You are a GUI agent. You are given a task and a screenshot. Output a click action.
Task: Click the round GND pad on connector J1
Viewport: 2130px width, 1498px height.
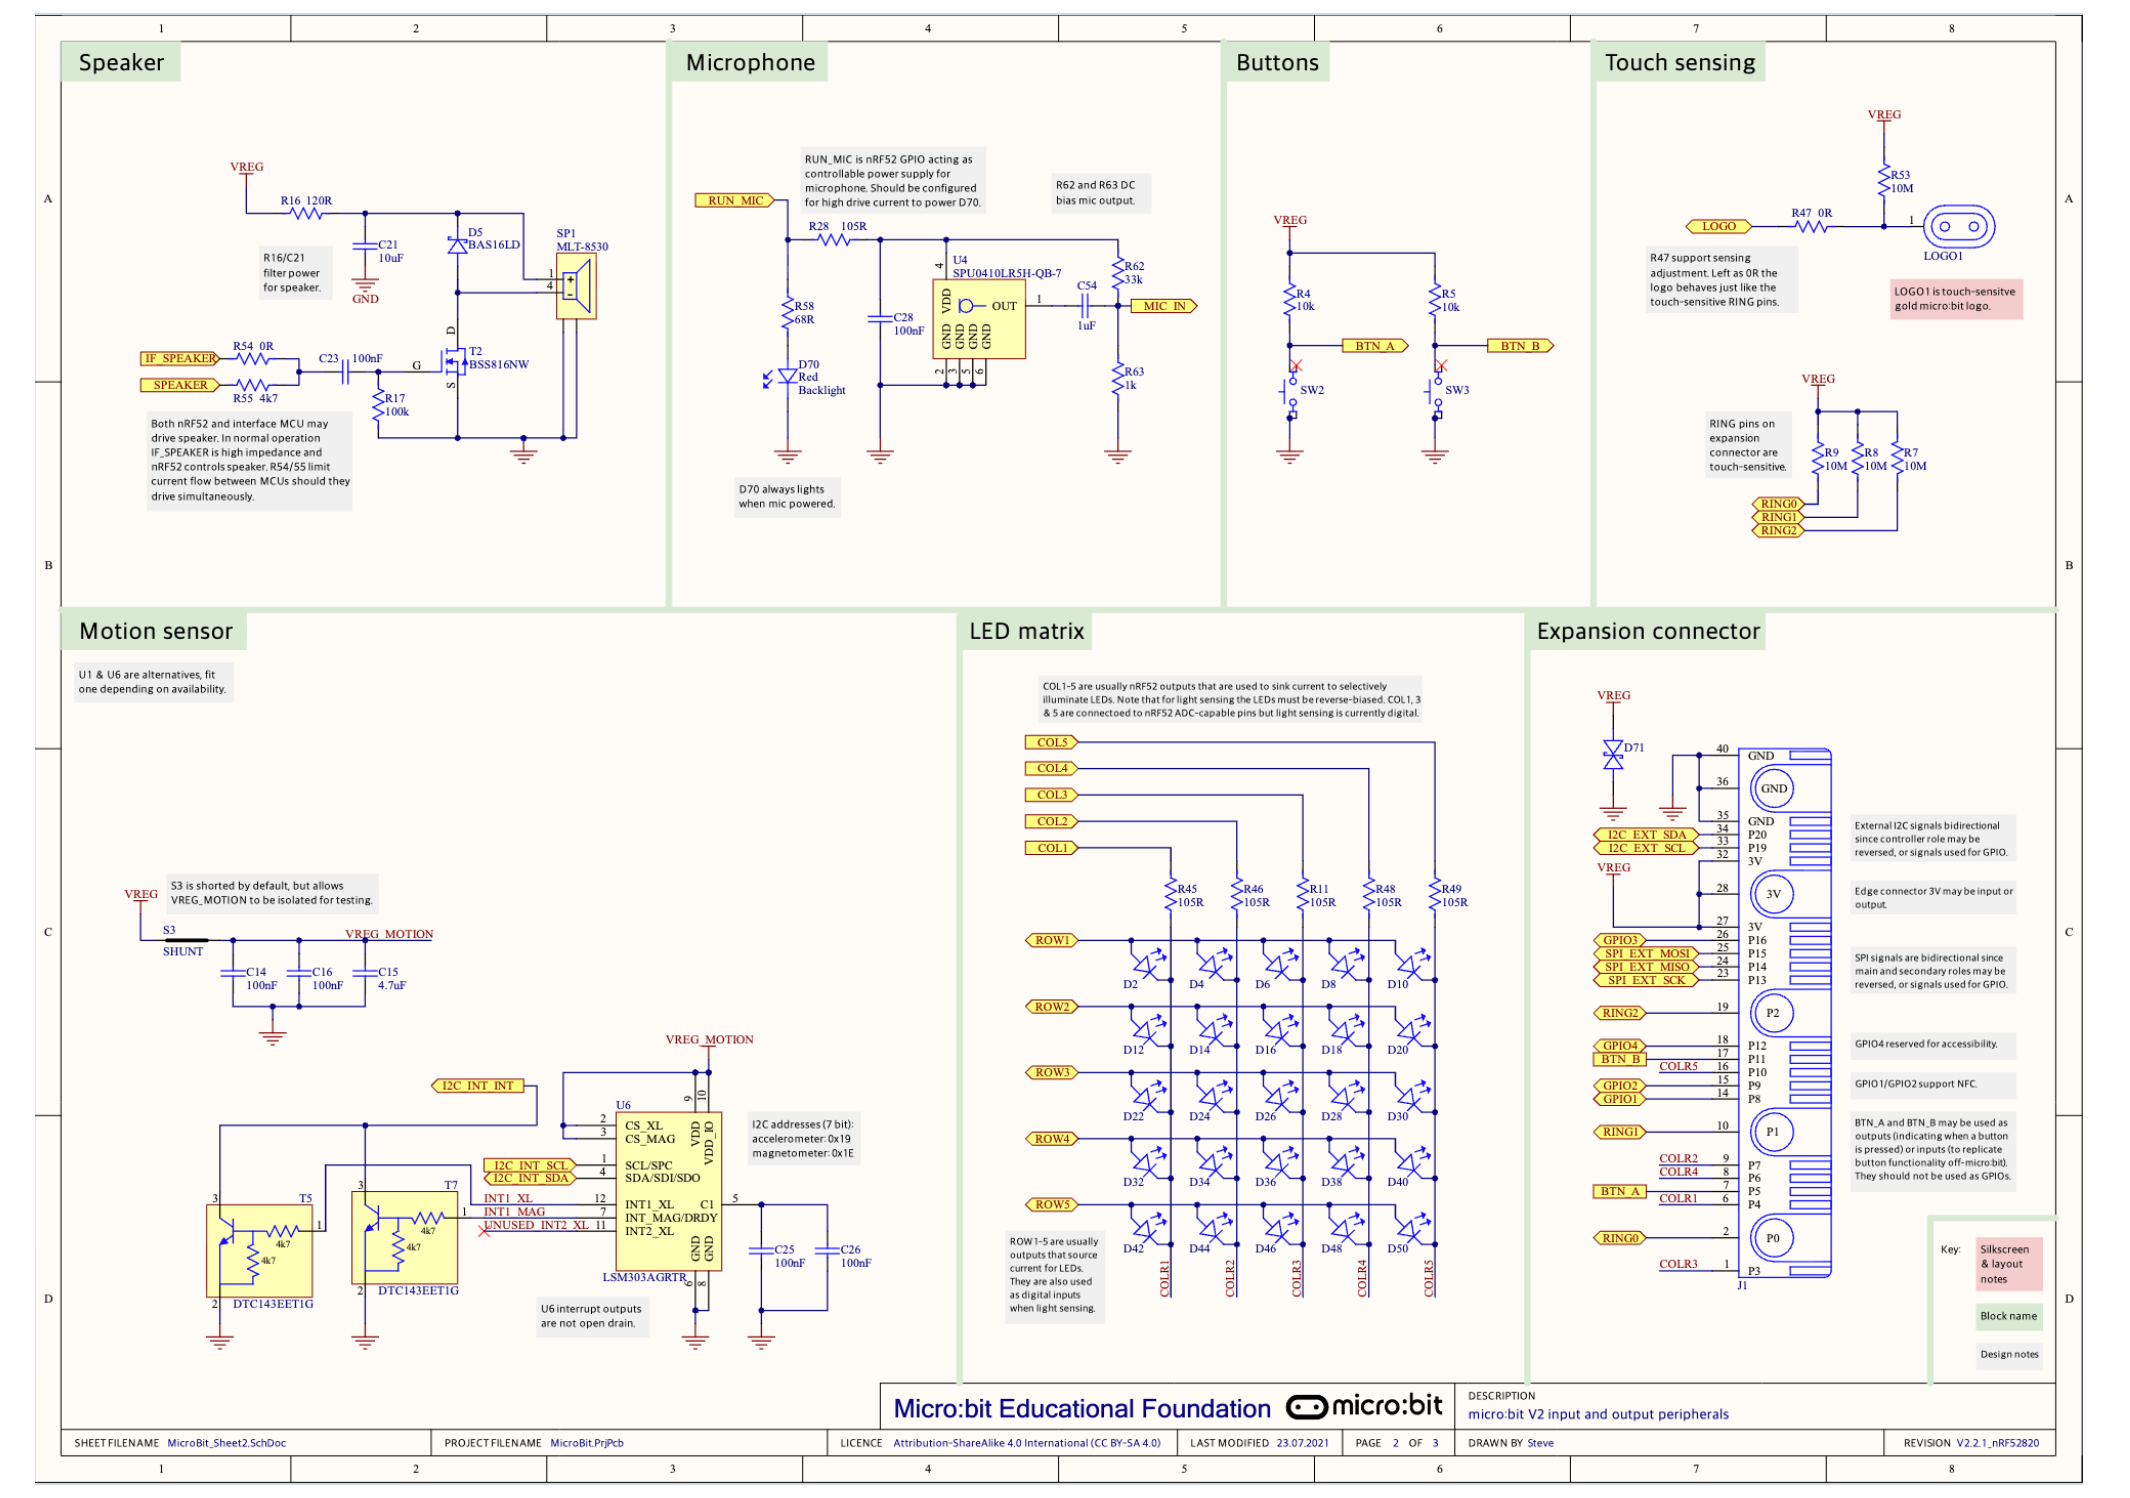click(1773, 788)
